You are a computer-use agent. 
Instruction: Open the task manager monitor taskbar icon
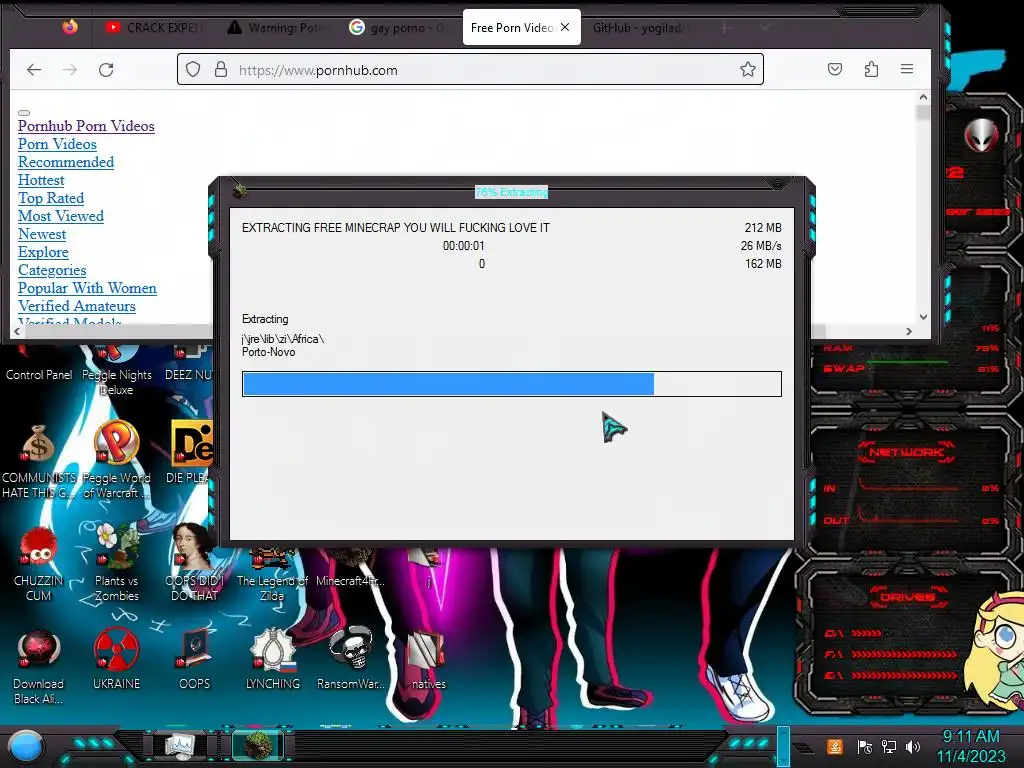click(180, 746)
